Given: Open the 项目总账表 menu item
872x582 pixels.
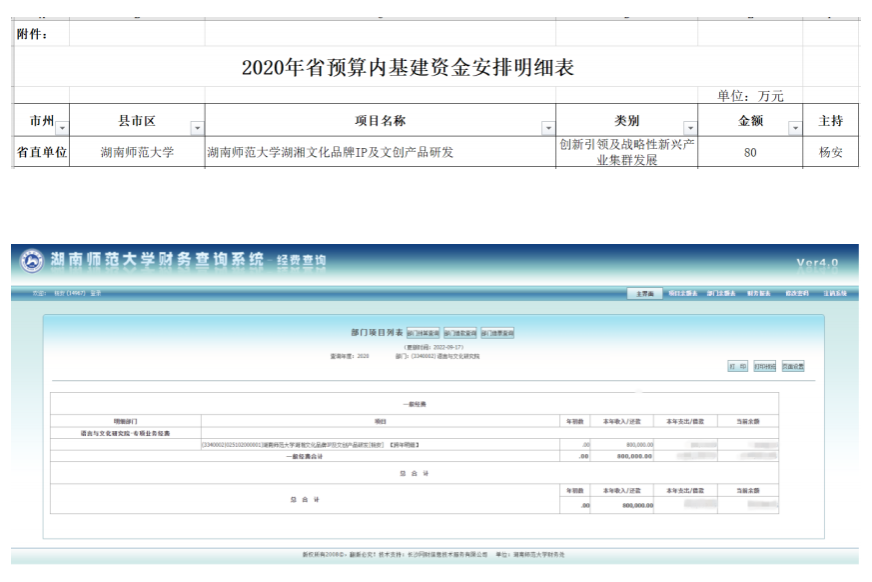Looking at the screenshot, I should [682, 294].
